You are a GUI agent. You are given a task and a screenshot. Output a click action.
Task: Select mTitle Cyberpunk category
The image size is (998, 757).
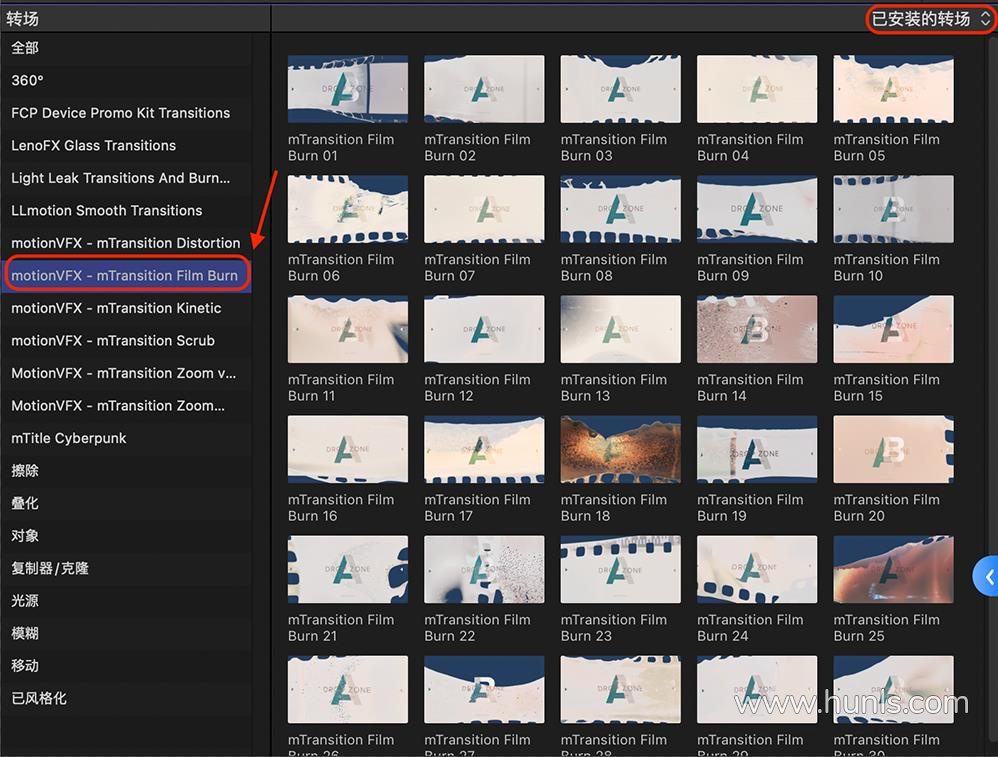point(126,438)
